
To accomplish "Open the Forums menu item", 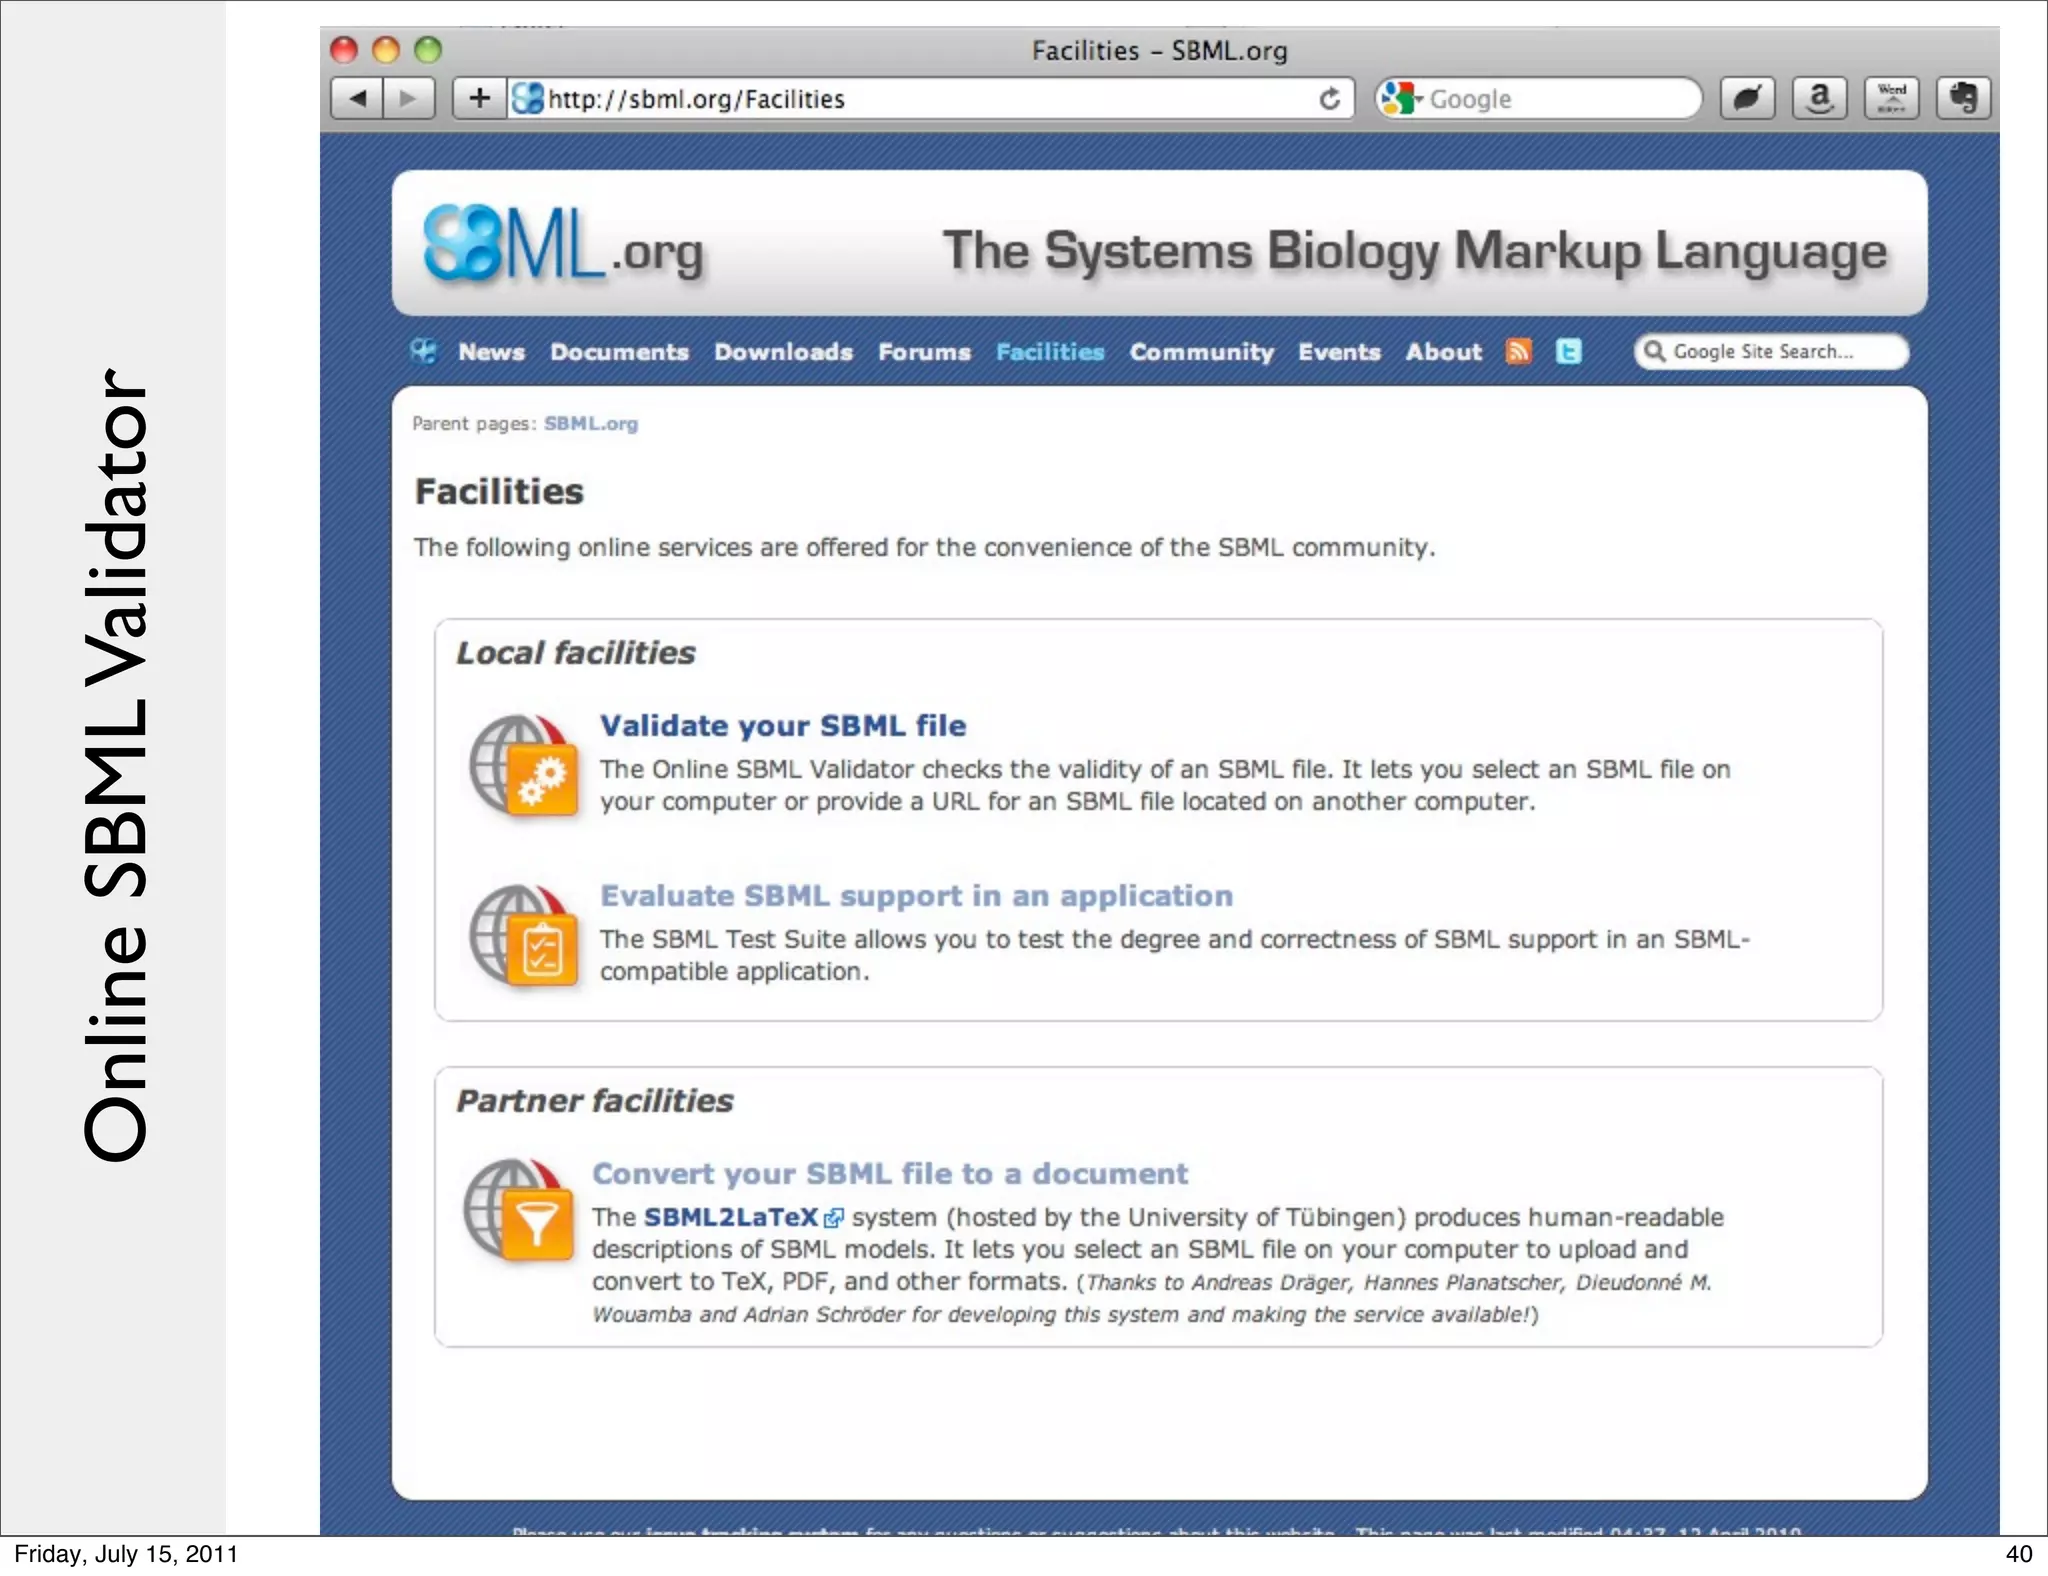I will click(924, 352).
